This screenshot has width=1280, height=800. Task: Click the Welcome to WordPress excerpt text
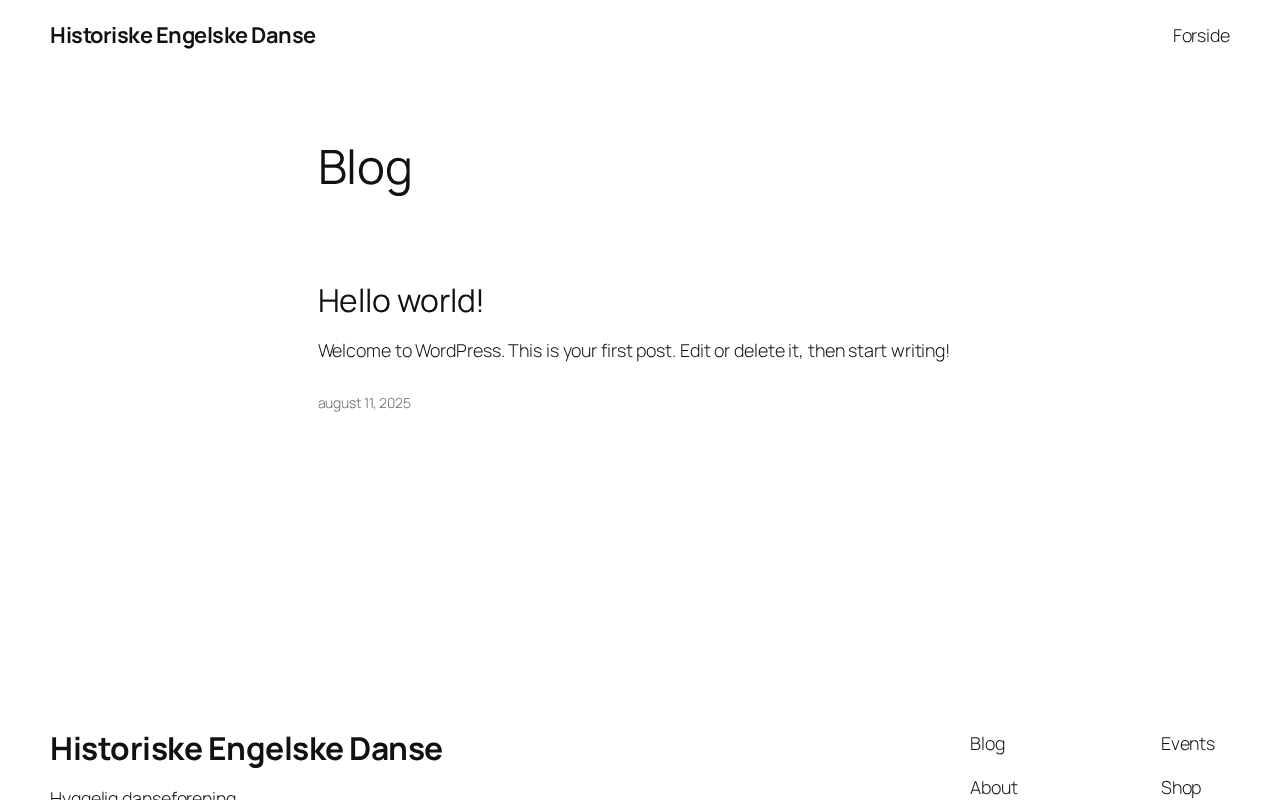[x=634, y=351]
